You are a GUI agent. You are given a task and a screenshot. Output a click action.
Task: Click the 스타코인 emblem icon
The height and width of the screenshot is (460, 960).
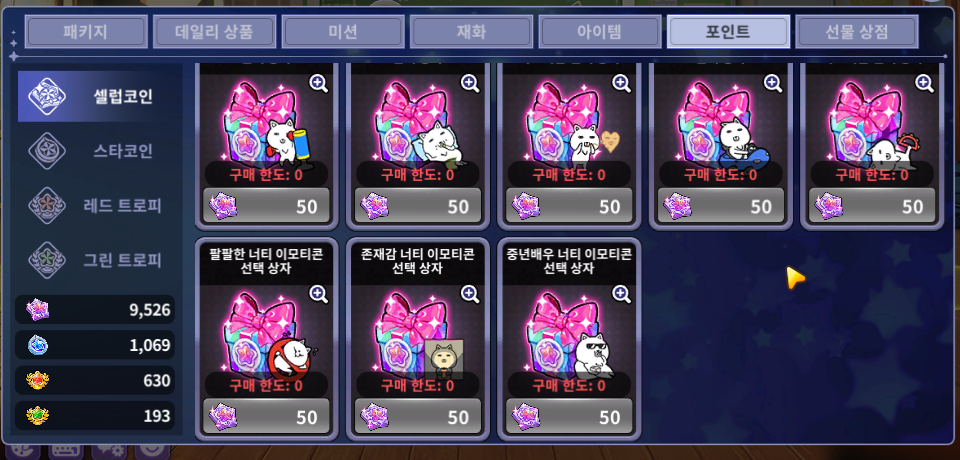coord(48,151)
